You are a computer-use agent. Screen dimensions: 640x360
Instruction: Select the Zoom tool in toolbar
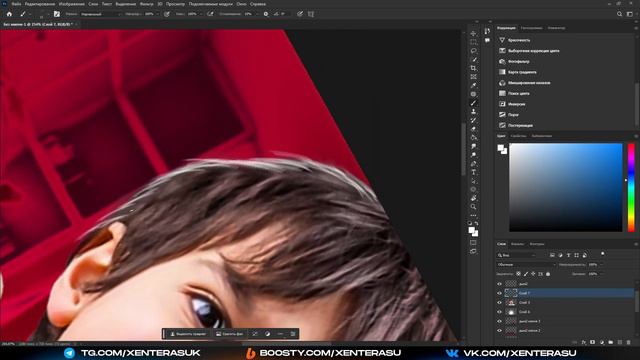point(473,207)
